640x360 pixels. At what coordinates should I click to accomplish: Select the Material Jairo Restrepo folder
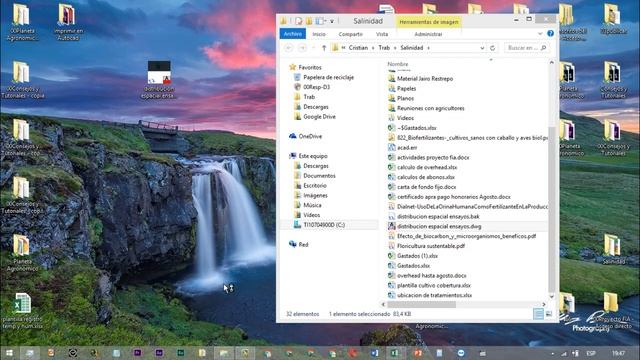[425, 78]
